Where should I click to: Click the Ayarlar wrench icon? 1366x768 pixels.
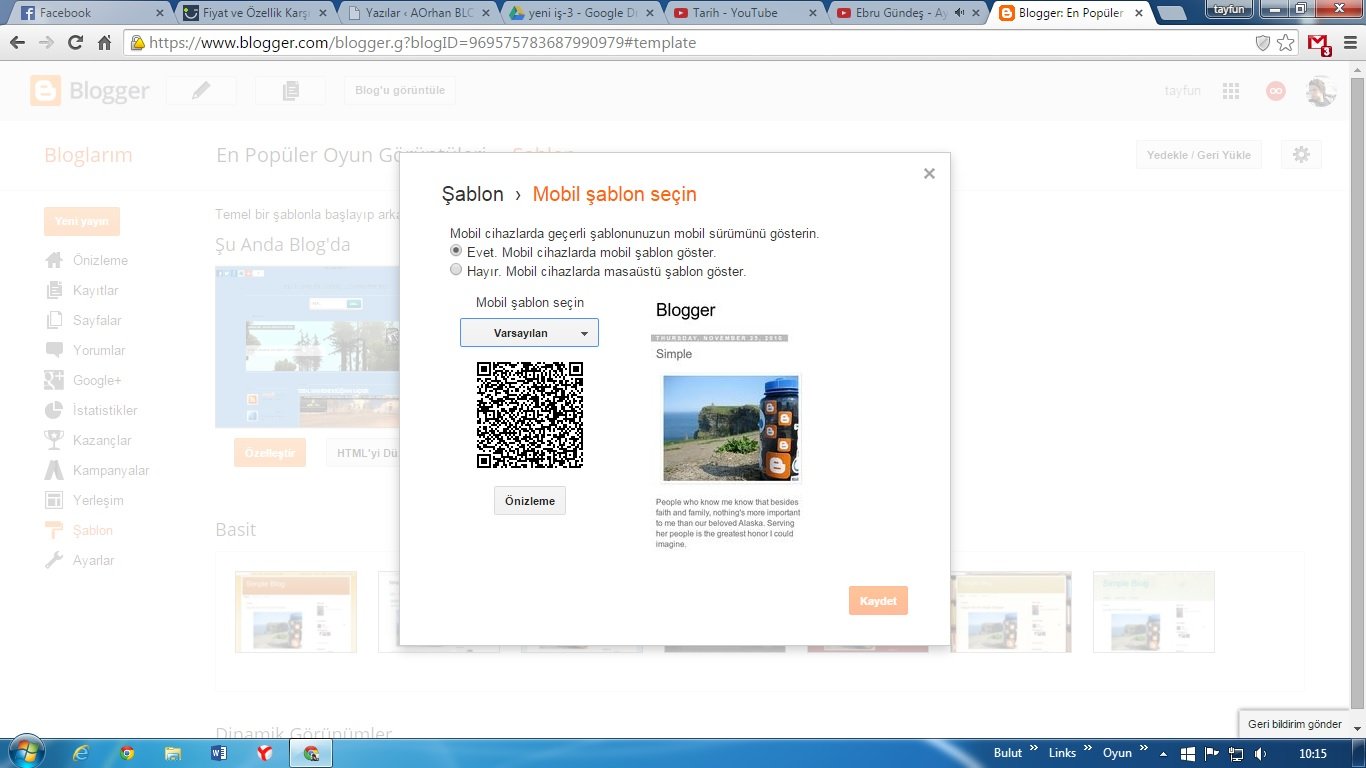pos(54,560)
